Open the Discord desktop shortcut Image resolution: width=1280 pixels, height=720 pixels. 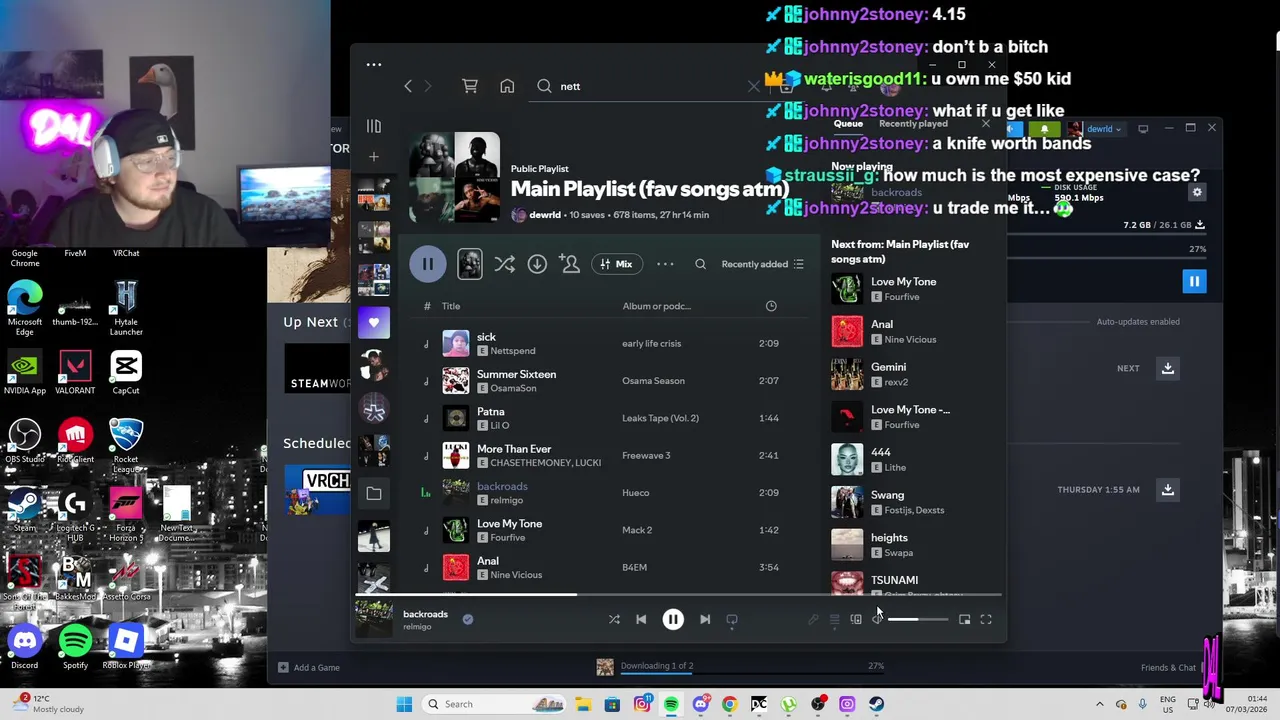(25, 646)
